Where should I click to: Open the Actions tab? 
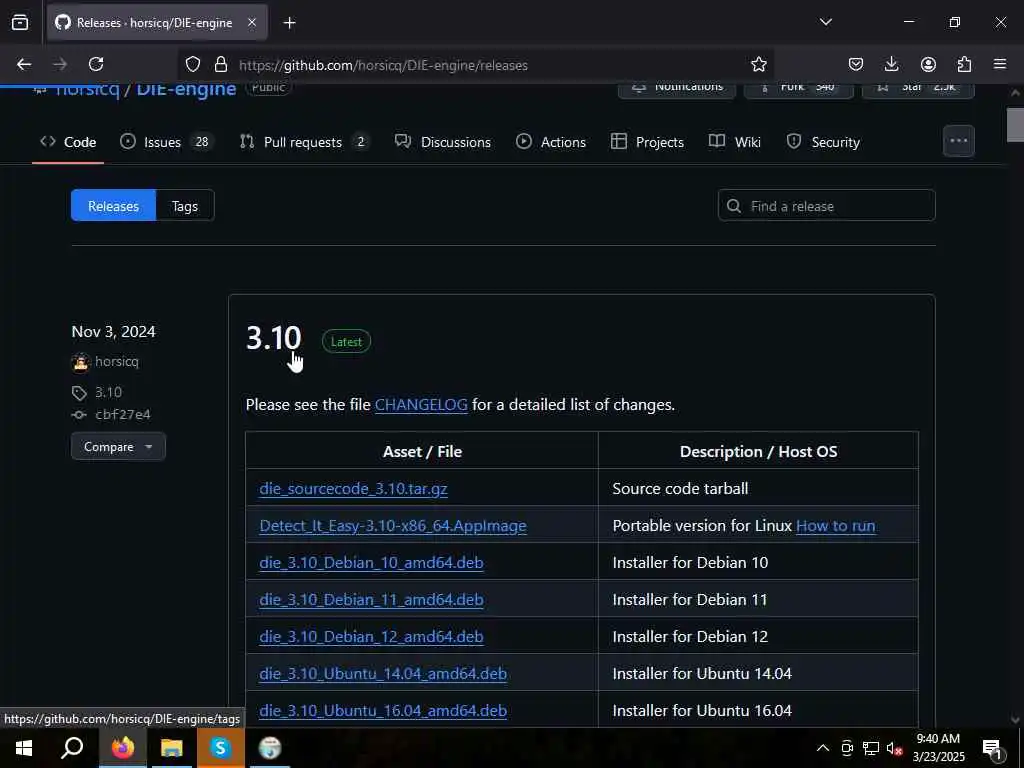pyautogui.click(x=551, y=142)
